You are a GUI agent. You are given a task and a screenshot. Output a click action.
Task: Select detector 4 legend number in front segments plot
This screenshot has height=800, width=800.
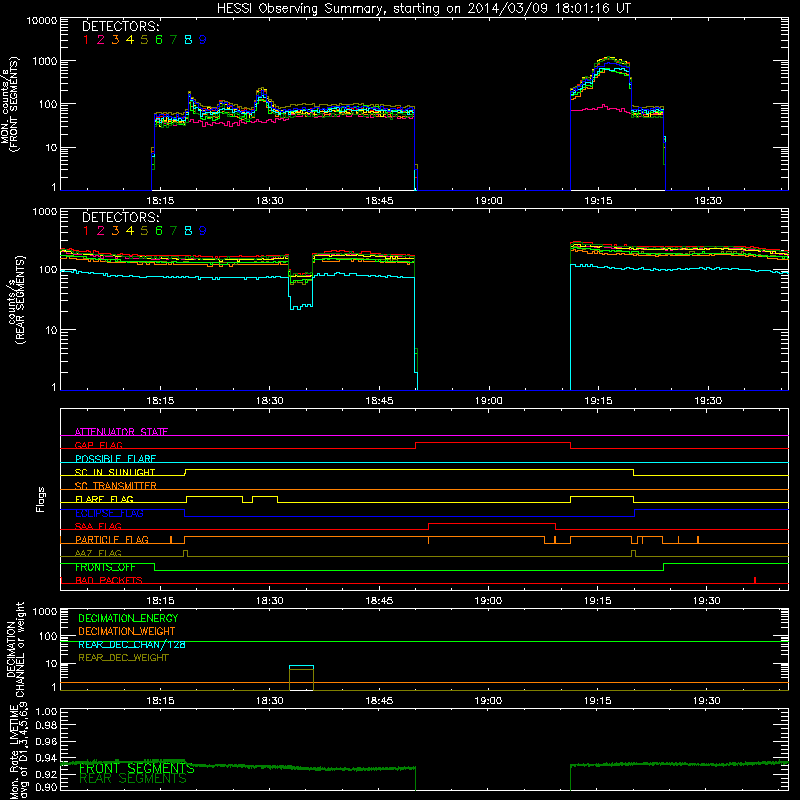[130, 40]
